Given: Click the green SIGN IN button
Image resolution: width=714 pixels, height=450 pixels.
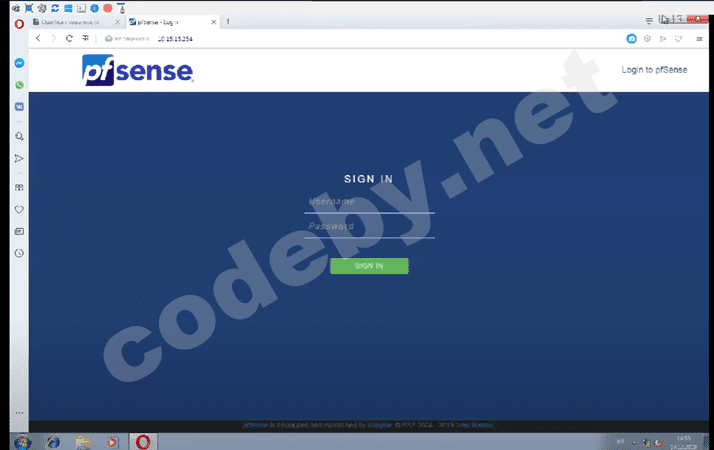Looking at the screenshot, I should tap(369, 266).
